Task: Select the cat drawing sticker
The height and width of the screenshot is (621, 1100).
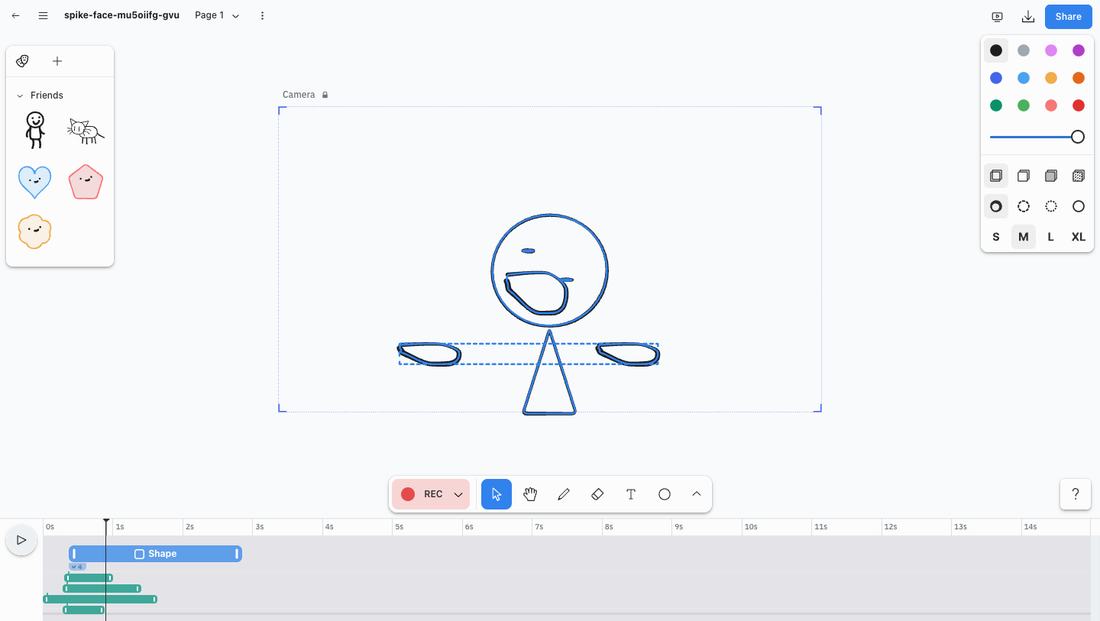Action: click(86, 131)
